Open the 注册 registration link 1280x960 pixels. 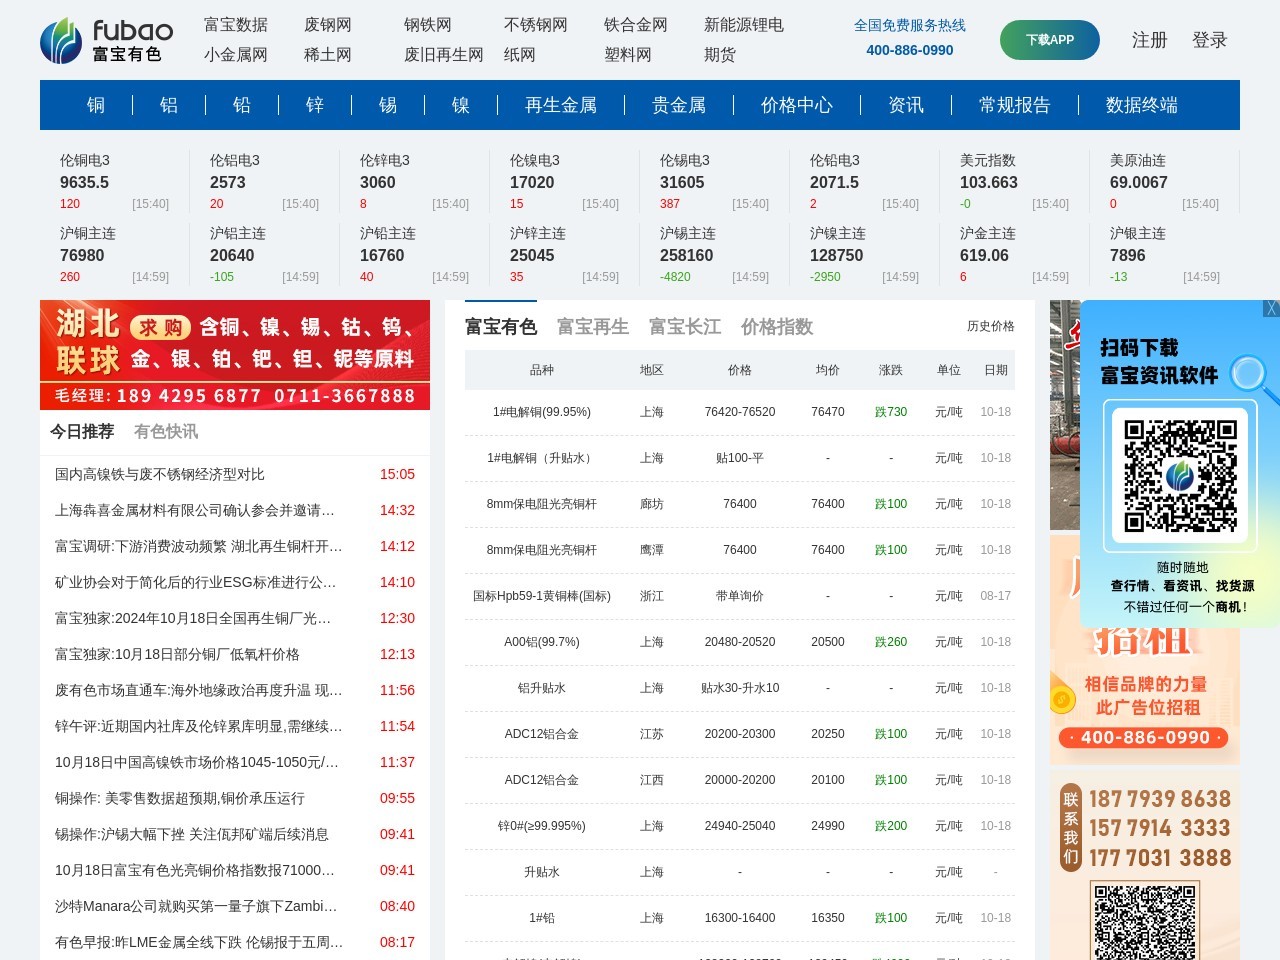(1149, 40)
